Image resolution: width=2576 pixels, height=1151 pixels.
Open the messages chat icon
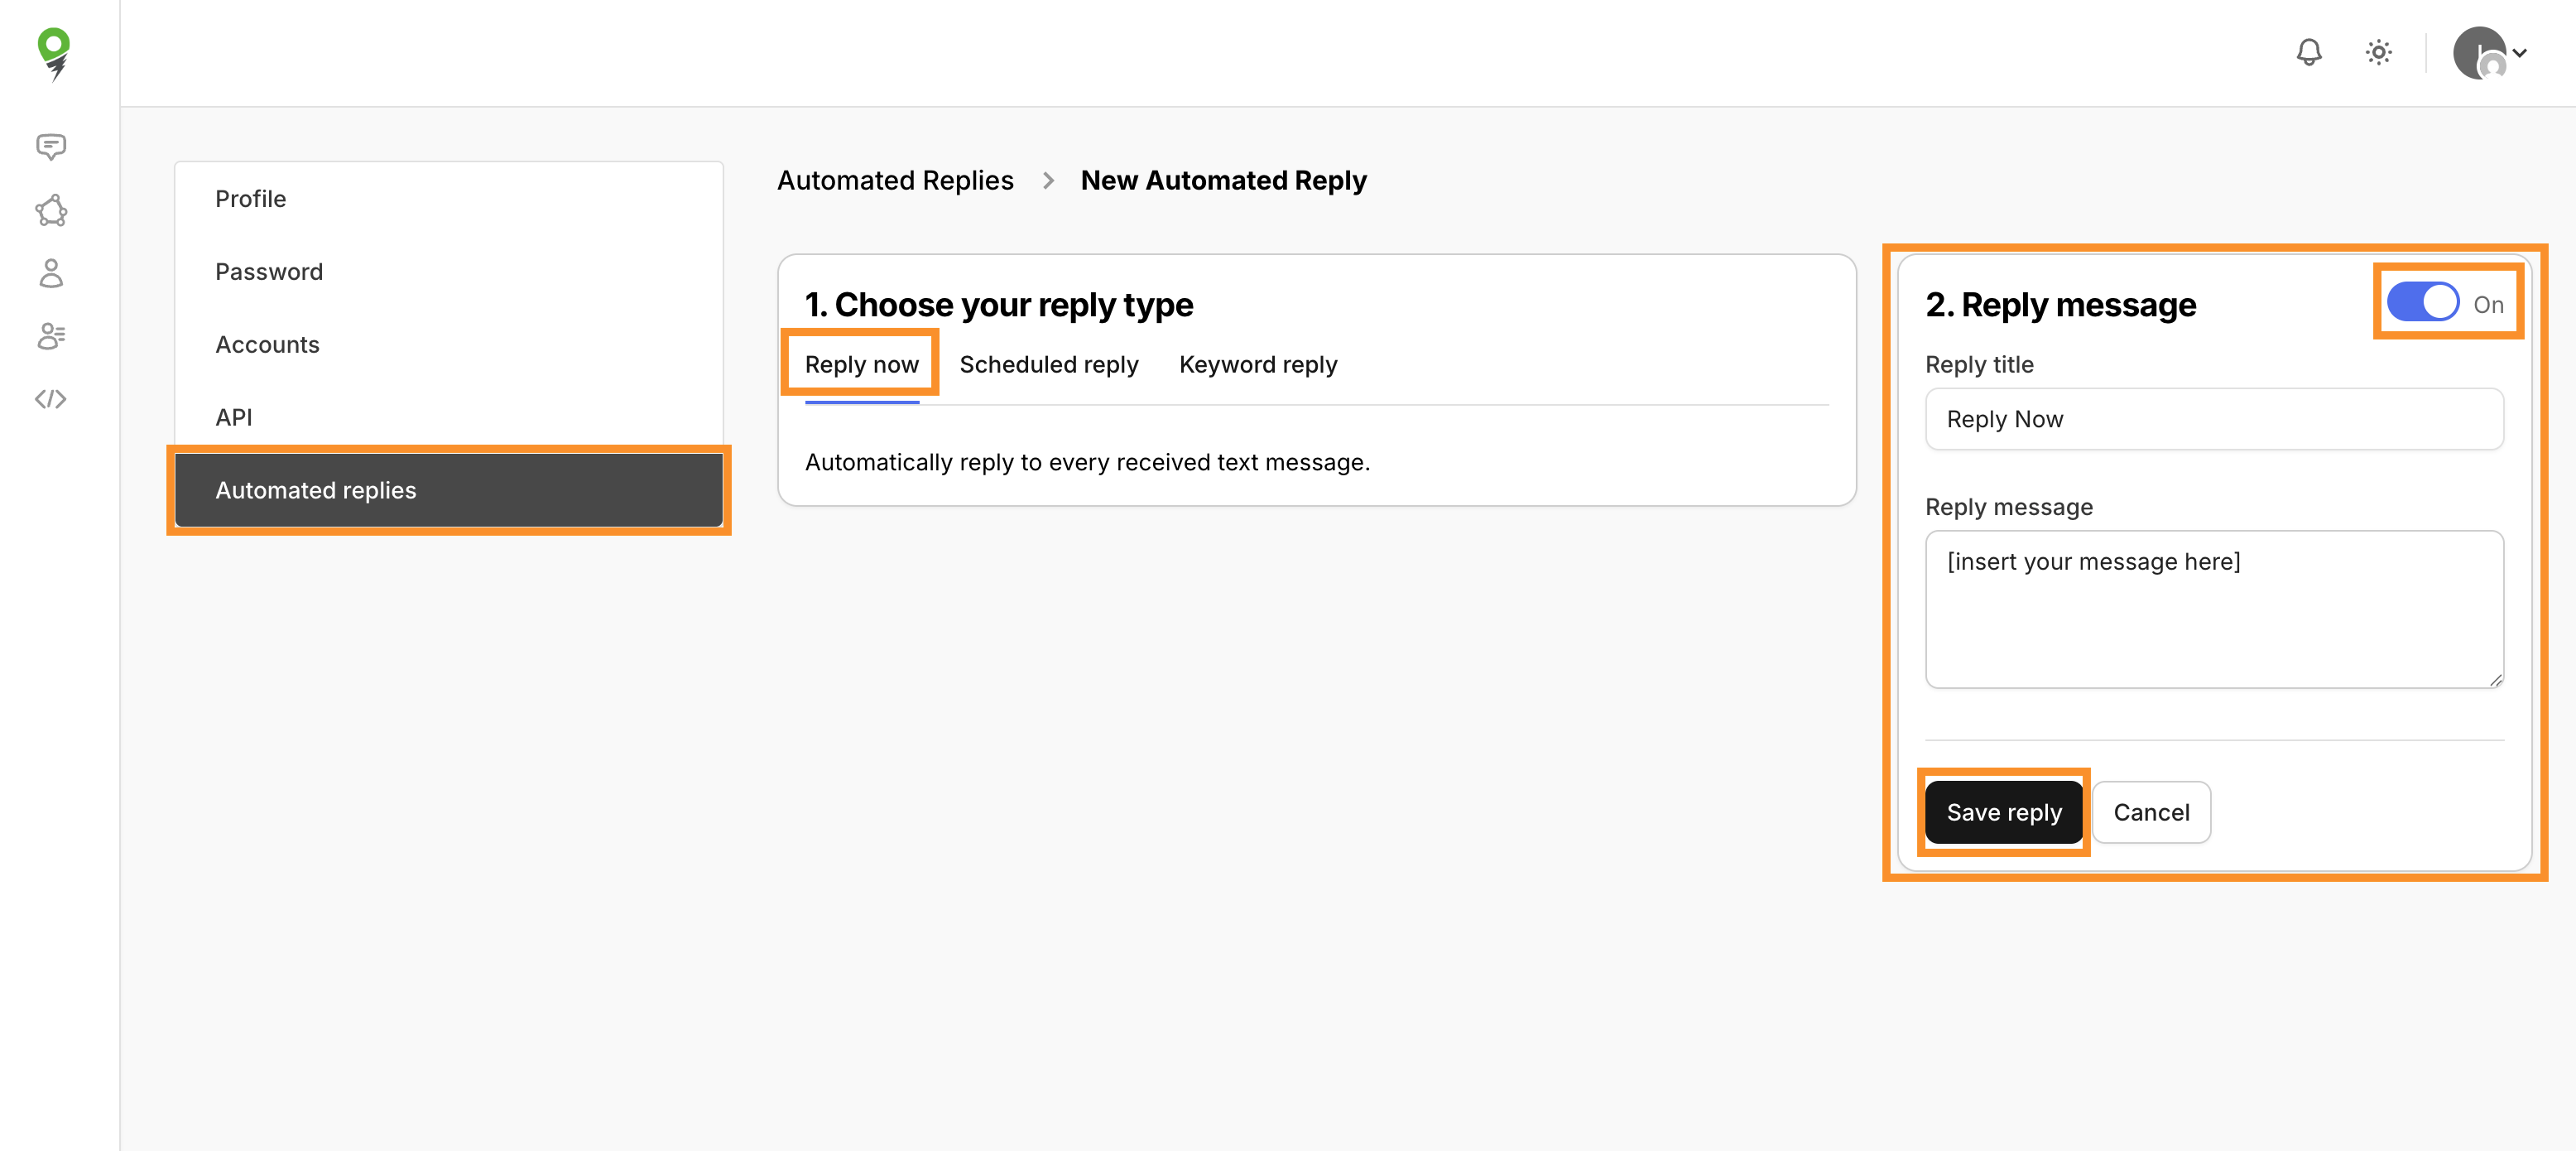coord(51,147)
